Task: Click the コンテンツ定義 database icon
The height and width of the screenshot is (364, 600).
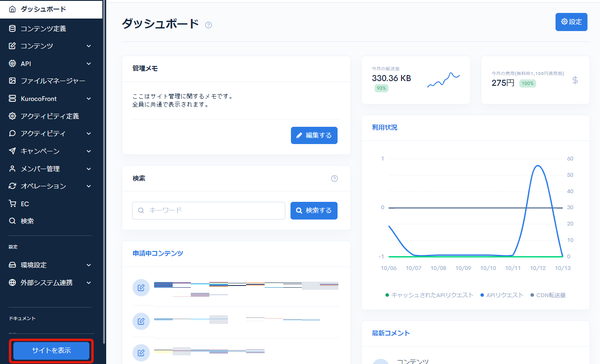Action: tap(12, 29)
